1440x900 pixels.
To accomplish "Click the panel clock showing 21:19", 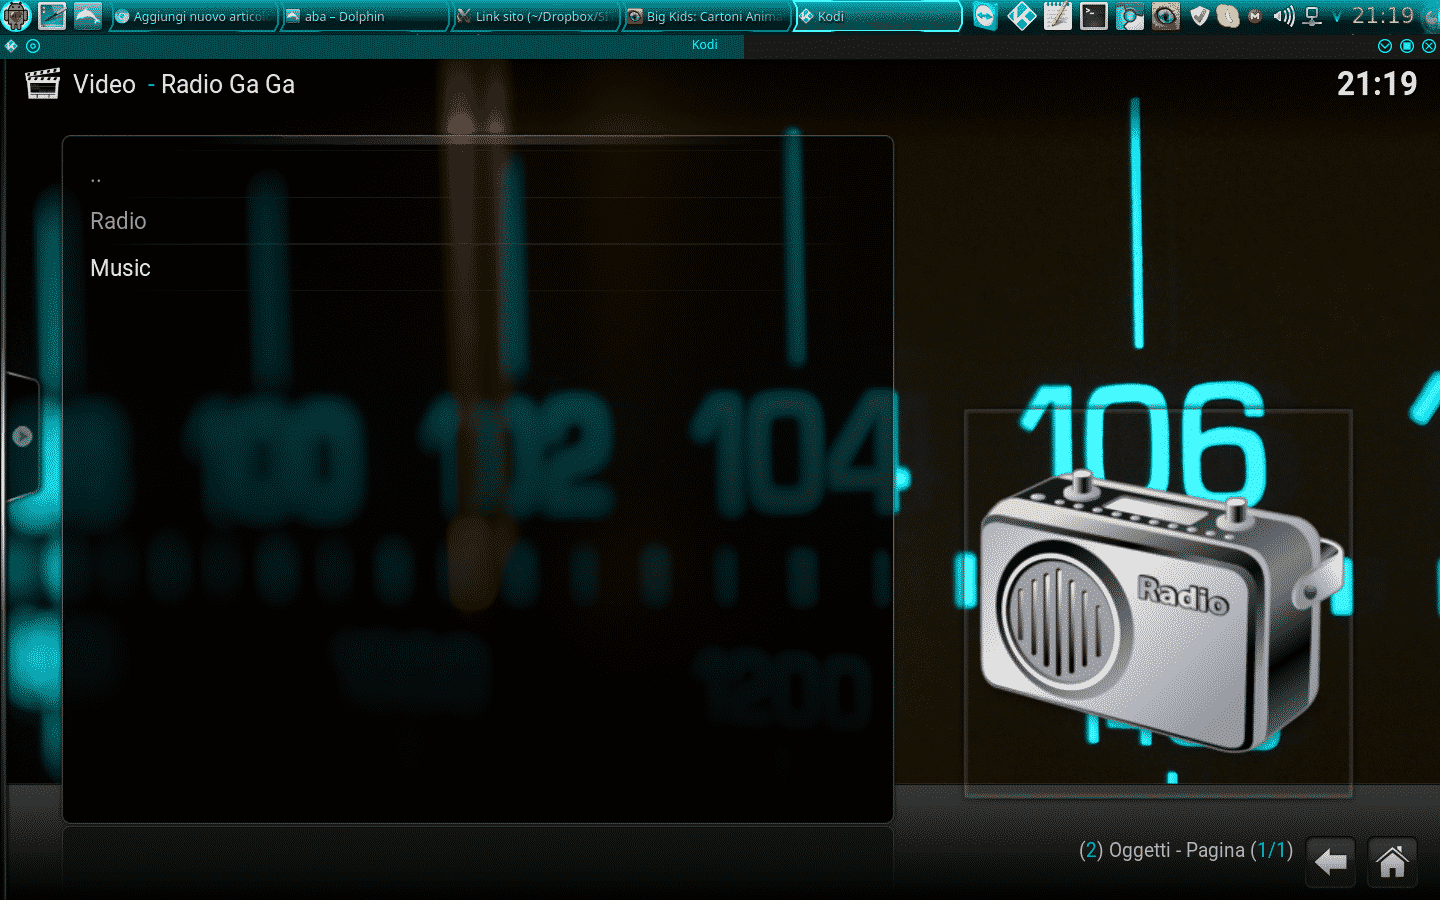I will (x=1383, y=16).
